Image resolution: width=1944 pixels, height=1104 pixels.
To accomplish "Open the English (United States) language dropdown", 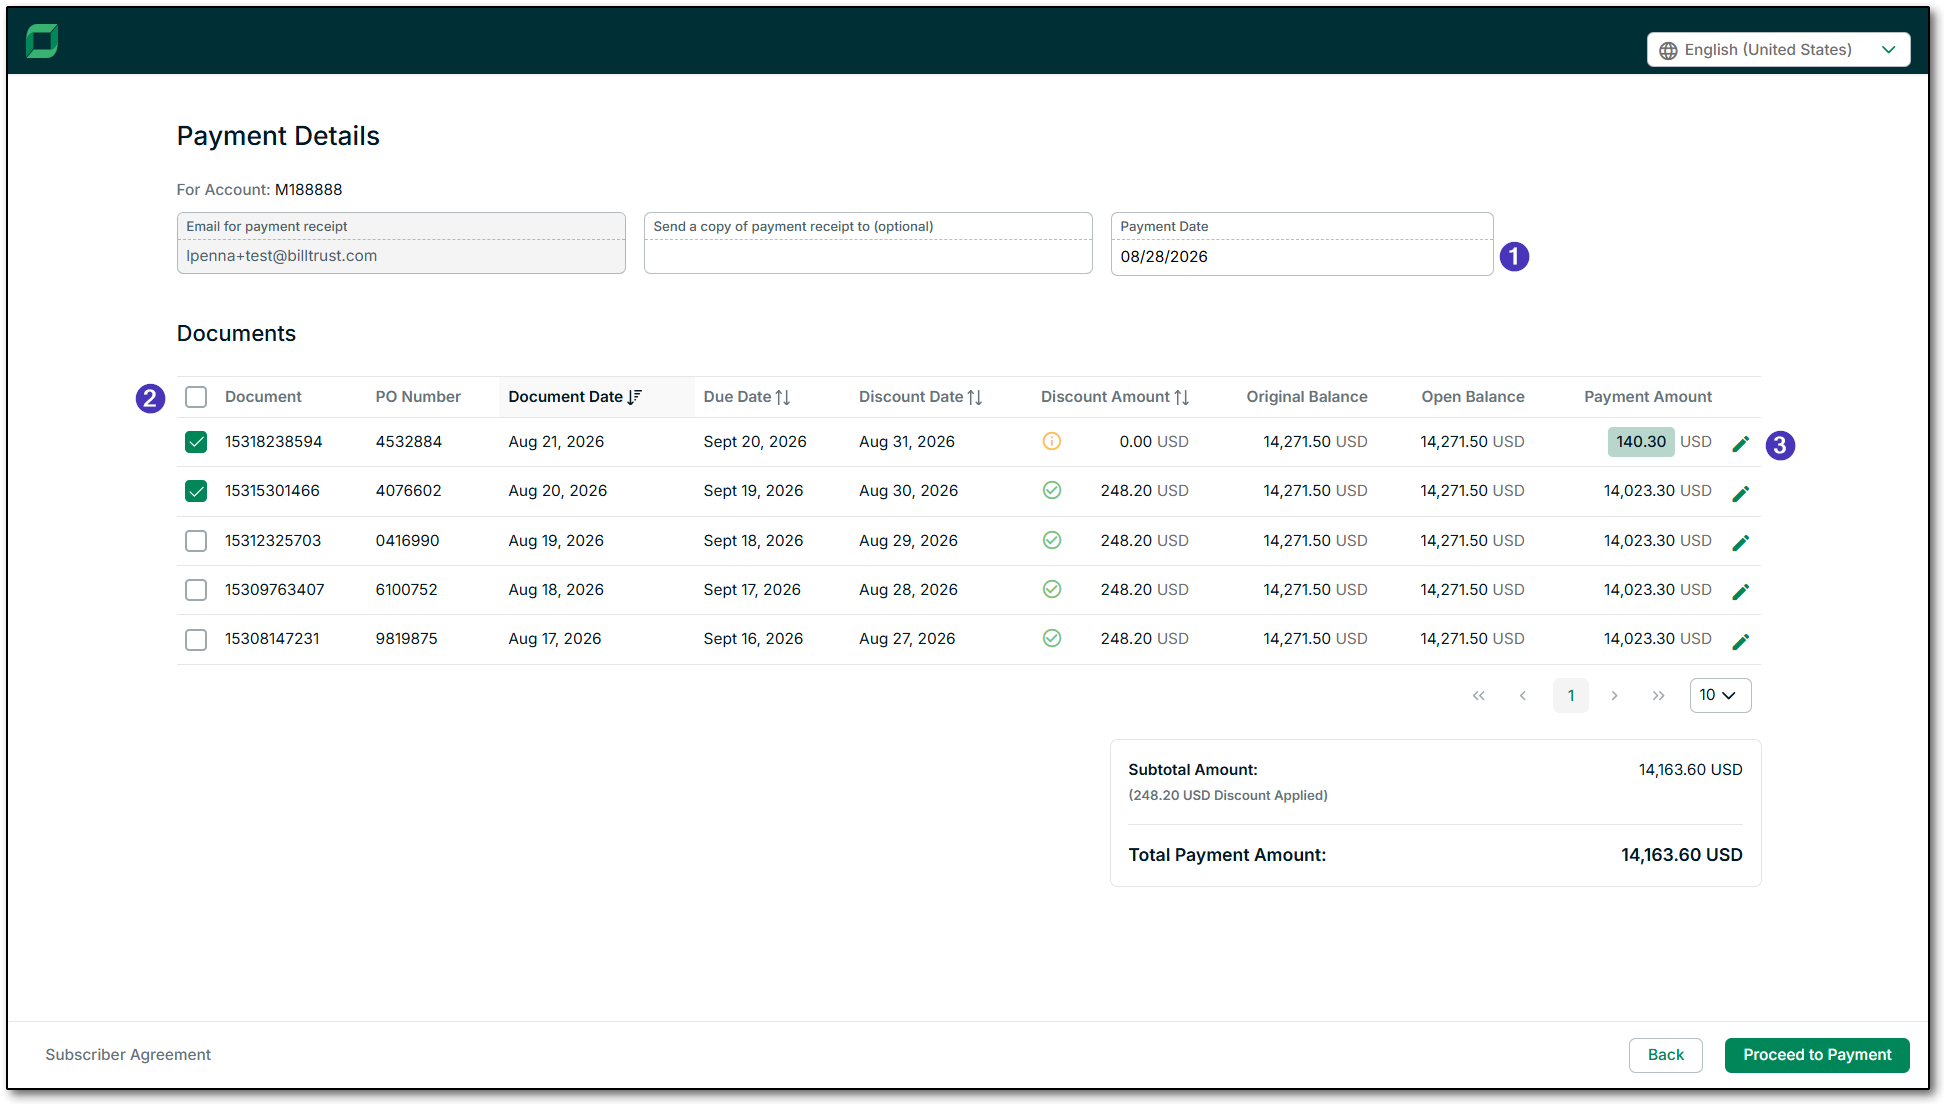I will 1778,50.
